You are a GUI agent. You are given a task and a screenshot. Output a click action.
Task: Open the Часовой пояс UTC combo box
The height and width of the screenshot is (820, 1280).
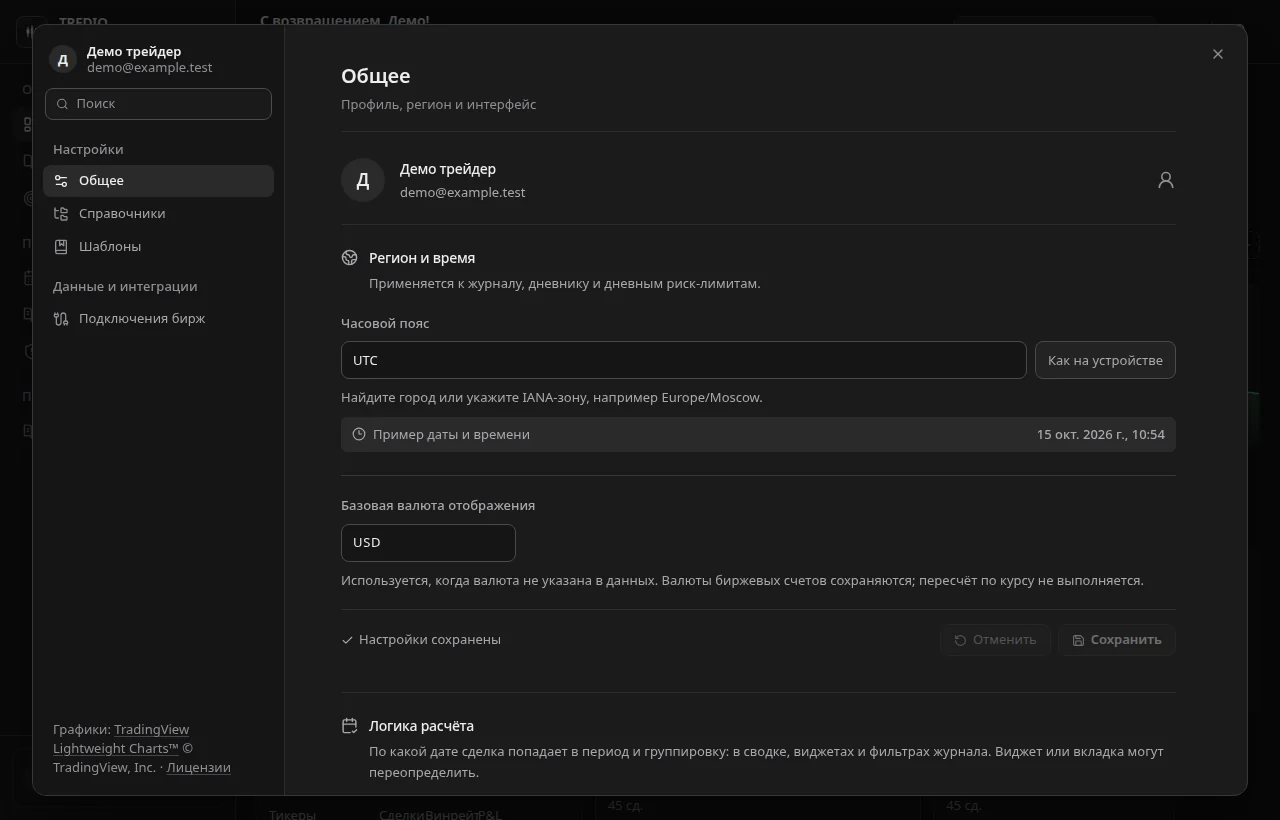684,361
